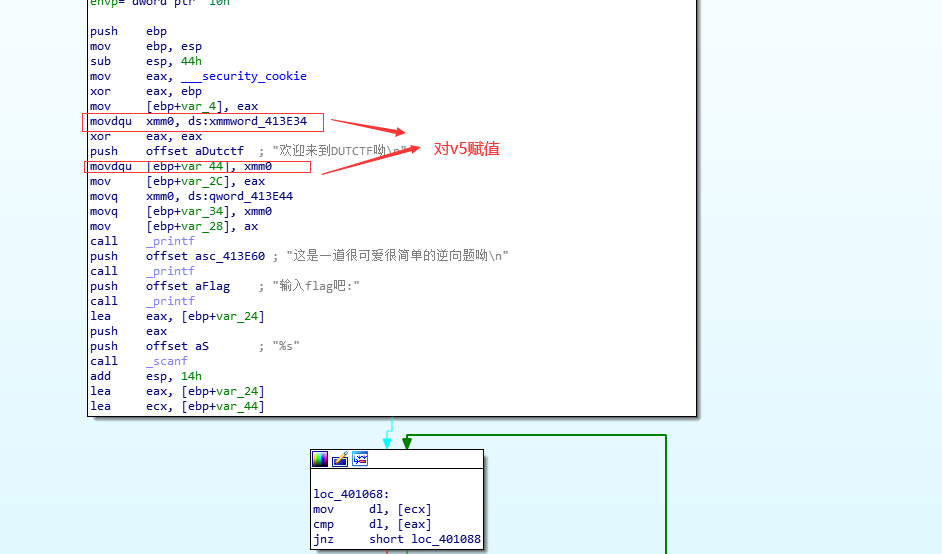The height and width of the screenshot is (554, 942).
Task: Click var_44 in 'lea ecx, [ebp+var_44]'
Action: (237, 406)
